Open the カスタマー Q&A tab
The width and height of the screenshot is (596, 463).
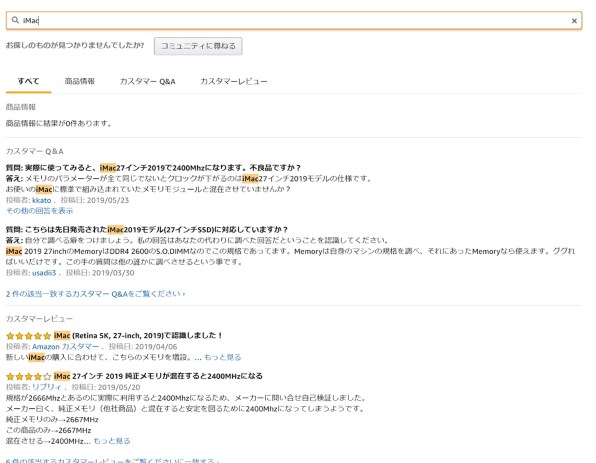147,81
